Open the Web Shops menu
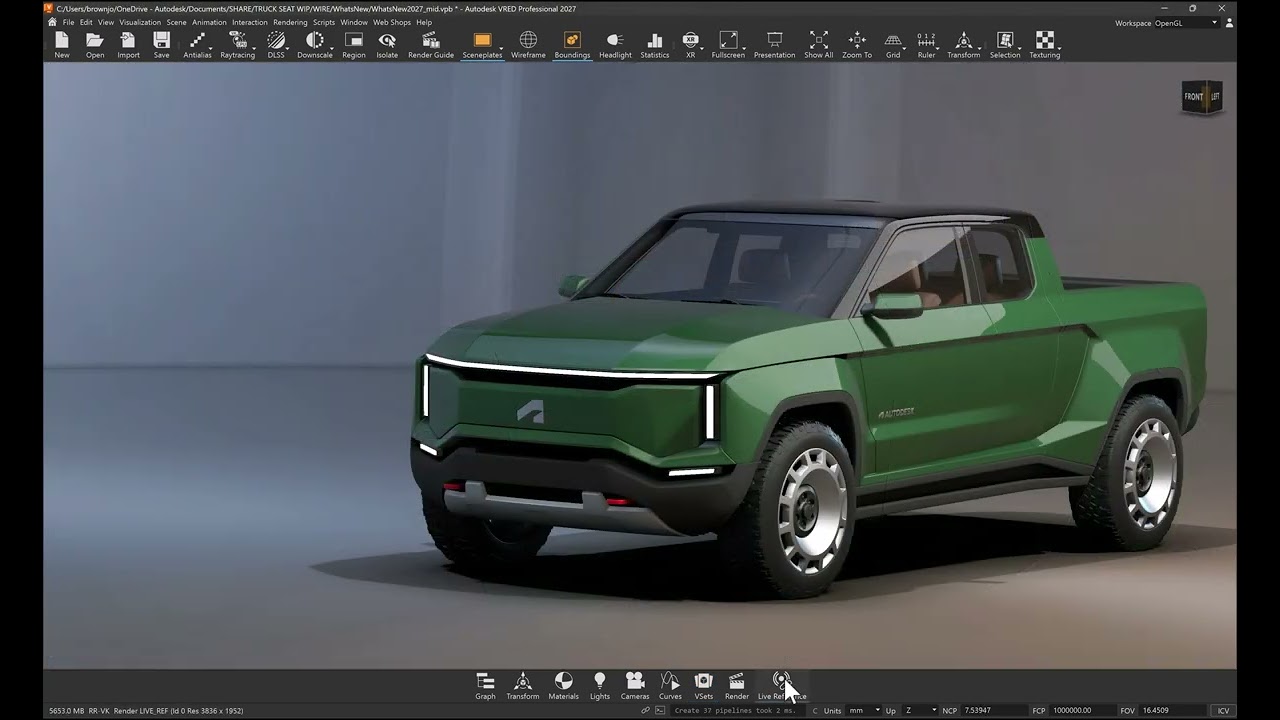This screenshot has height=720, width=1280. (x=392, y=22)
